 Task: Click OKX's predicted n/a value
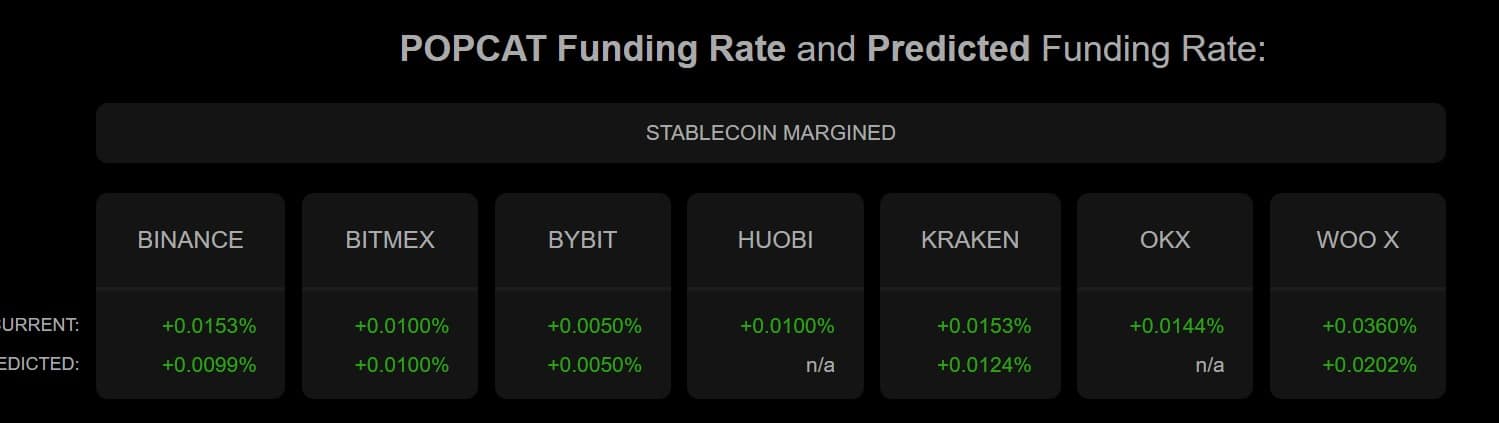[1209, 365]
